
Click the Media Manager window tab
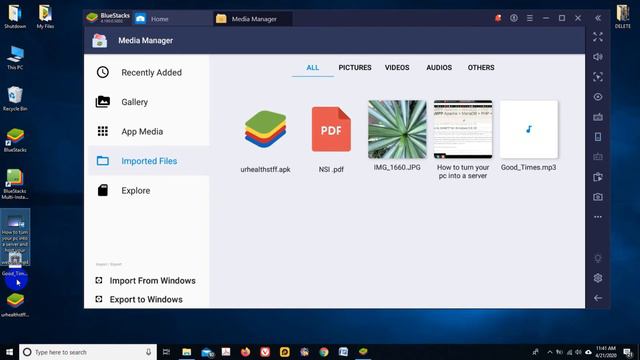[252, 19]
